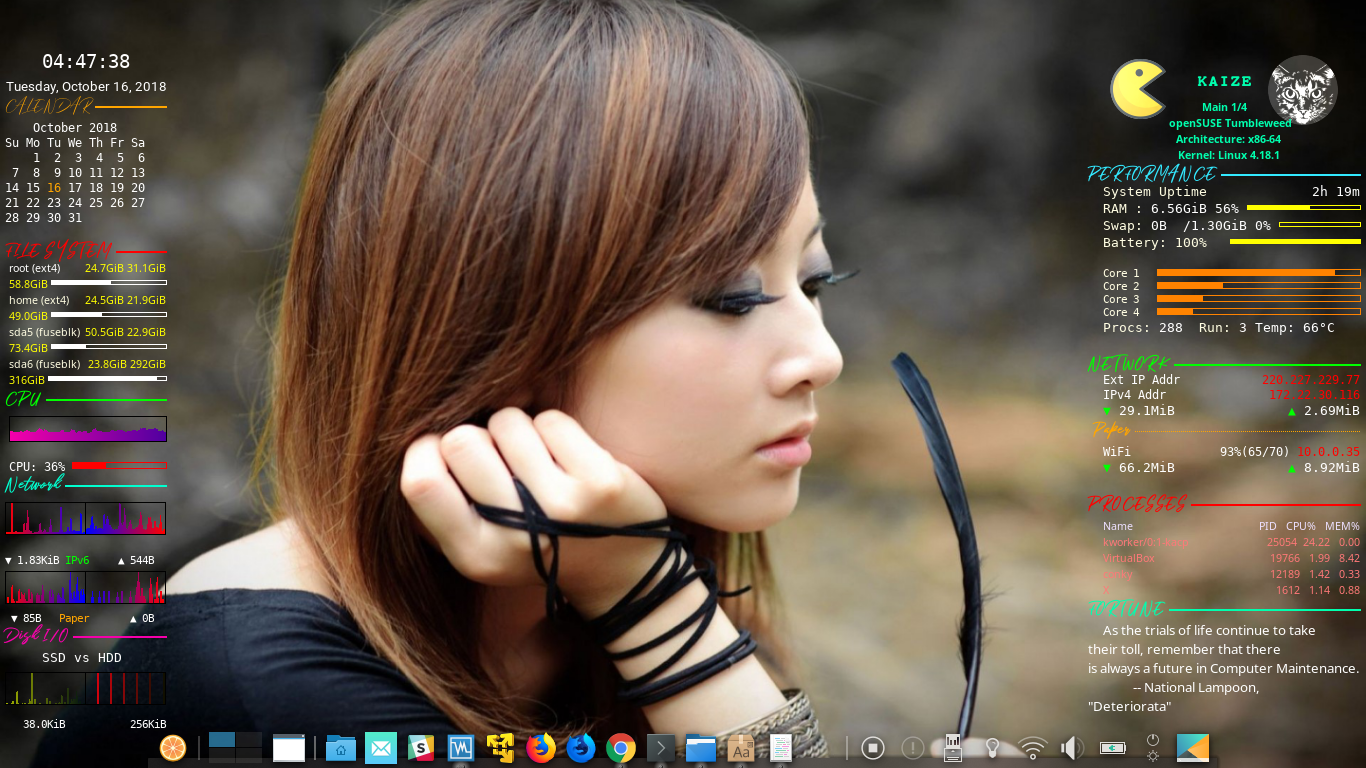Click the 'Core 1' usage bar
This screenshot has height=768, width=1366.
click(1259, 272)
